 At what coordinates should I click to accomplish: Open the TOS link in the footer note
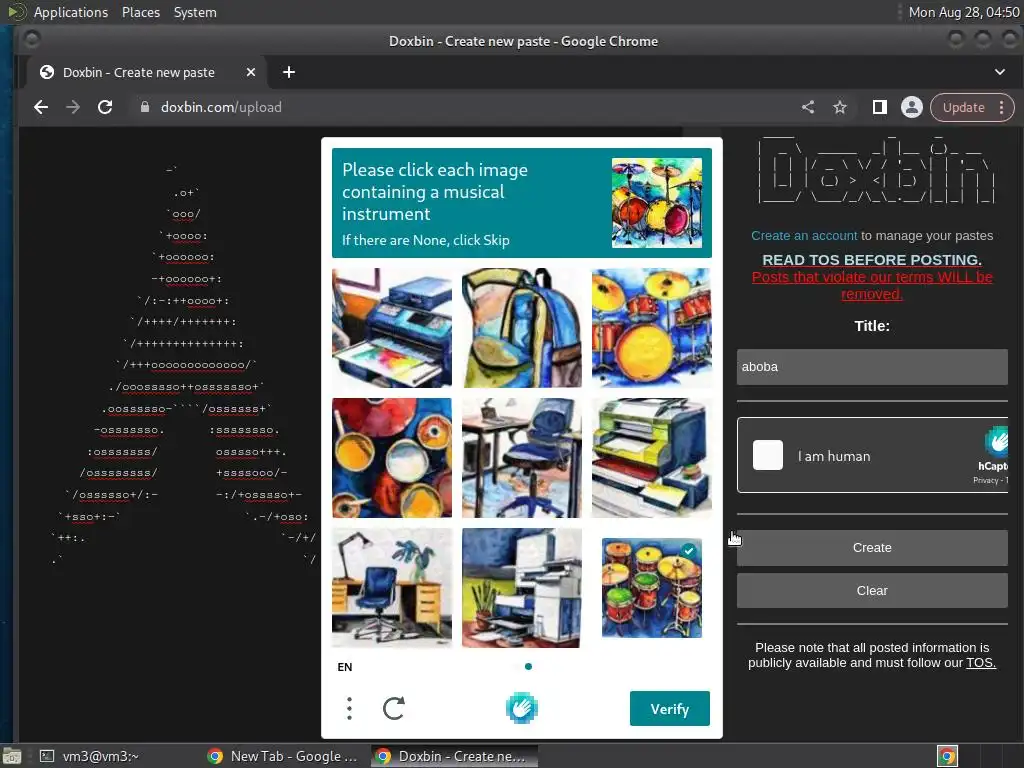[981, 663]
